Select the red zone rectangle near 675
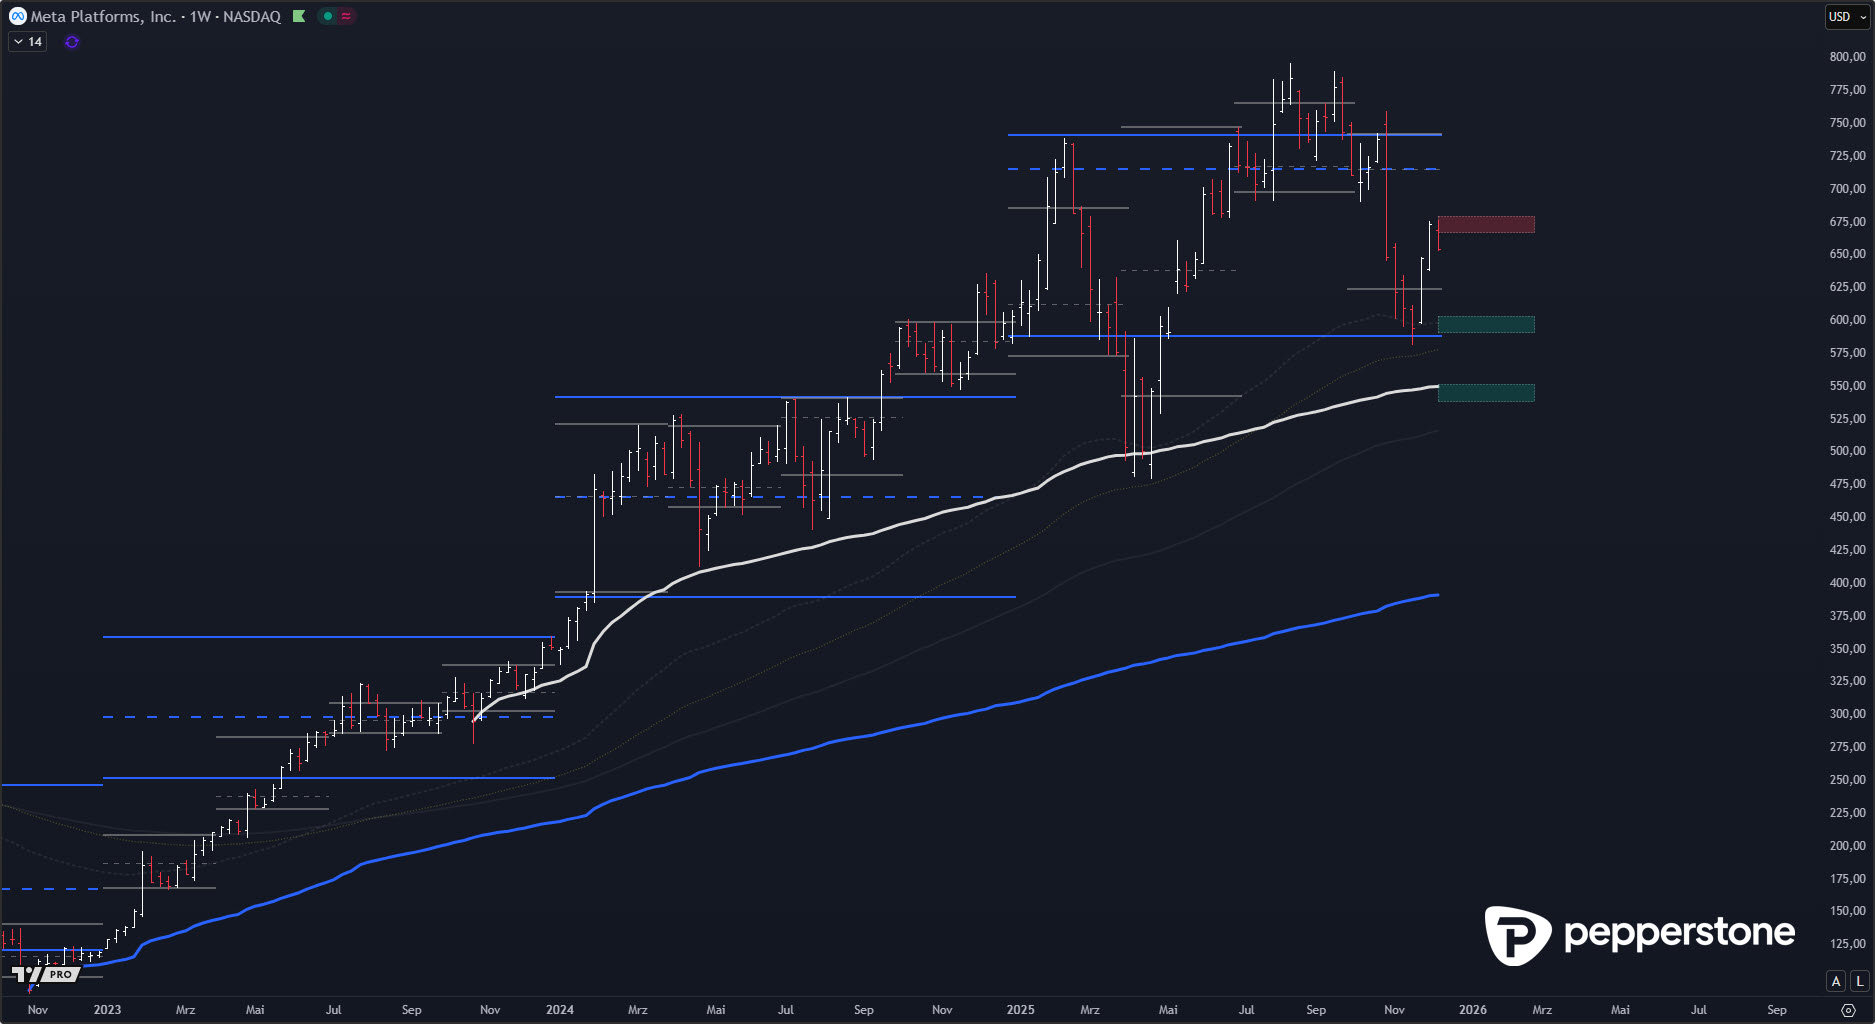The image size is (1875, 1024). point(1486,224)
